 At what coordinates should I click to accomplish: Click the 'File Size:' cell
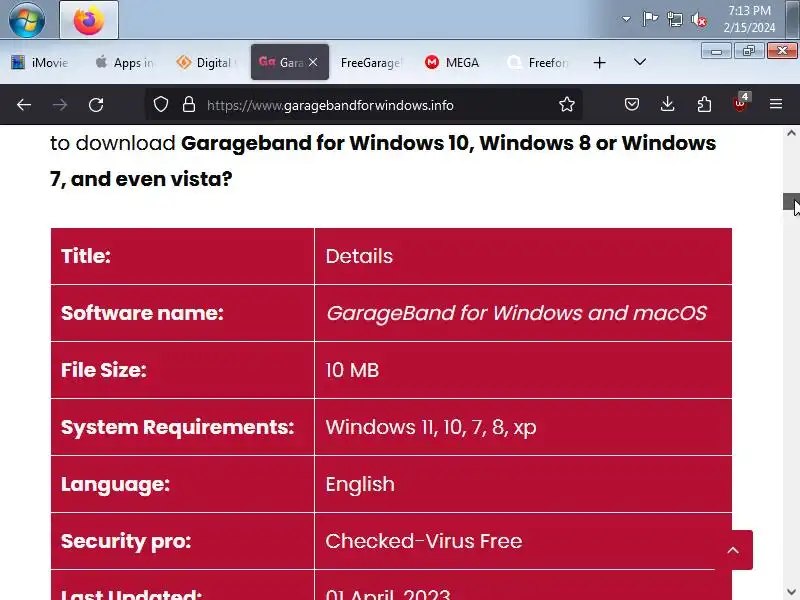click(x=183, y=370)
